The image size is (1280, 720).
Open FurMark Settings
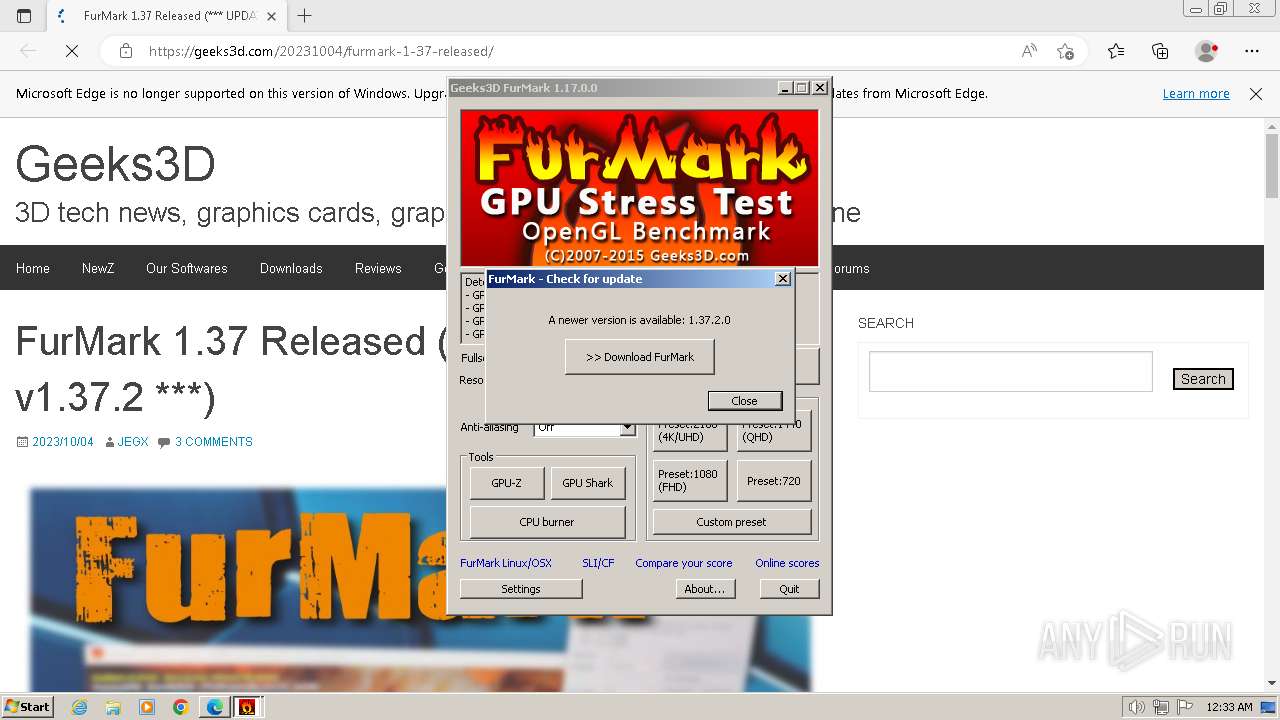[x=521, y=589]
